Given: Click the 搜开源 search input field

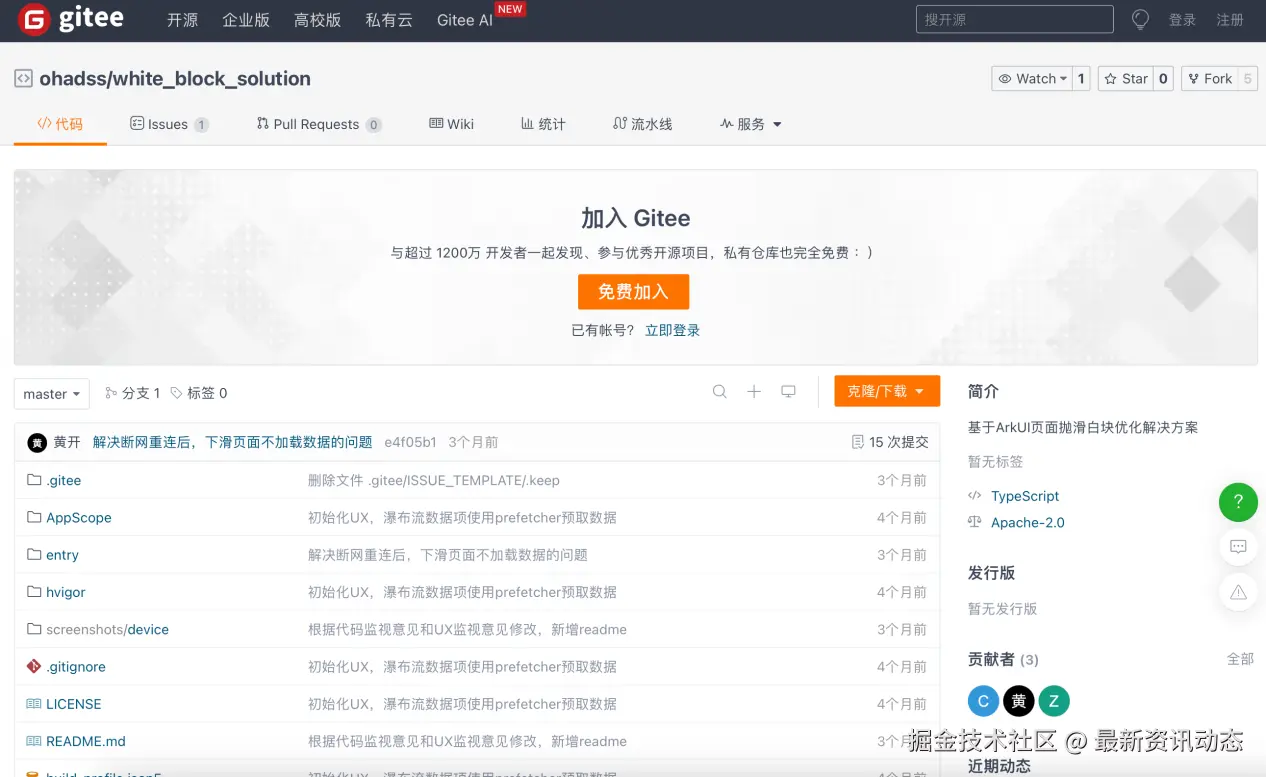Looking at the screenshot, I should 1013,19.
